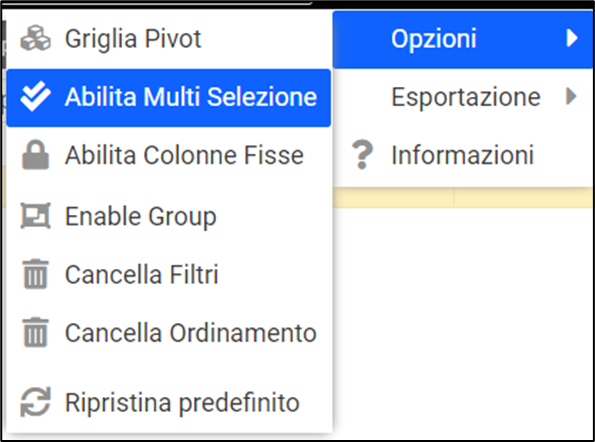
Task: Click the double checkmark icon on Abilita Multi Selezione
Action: pos(35,96)
